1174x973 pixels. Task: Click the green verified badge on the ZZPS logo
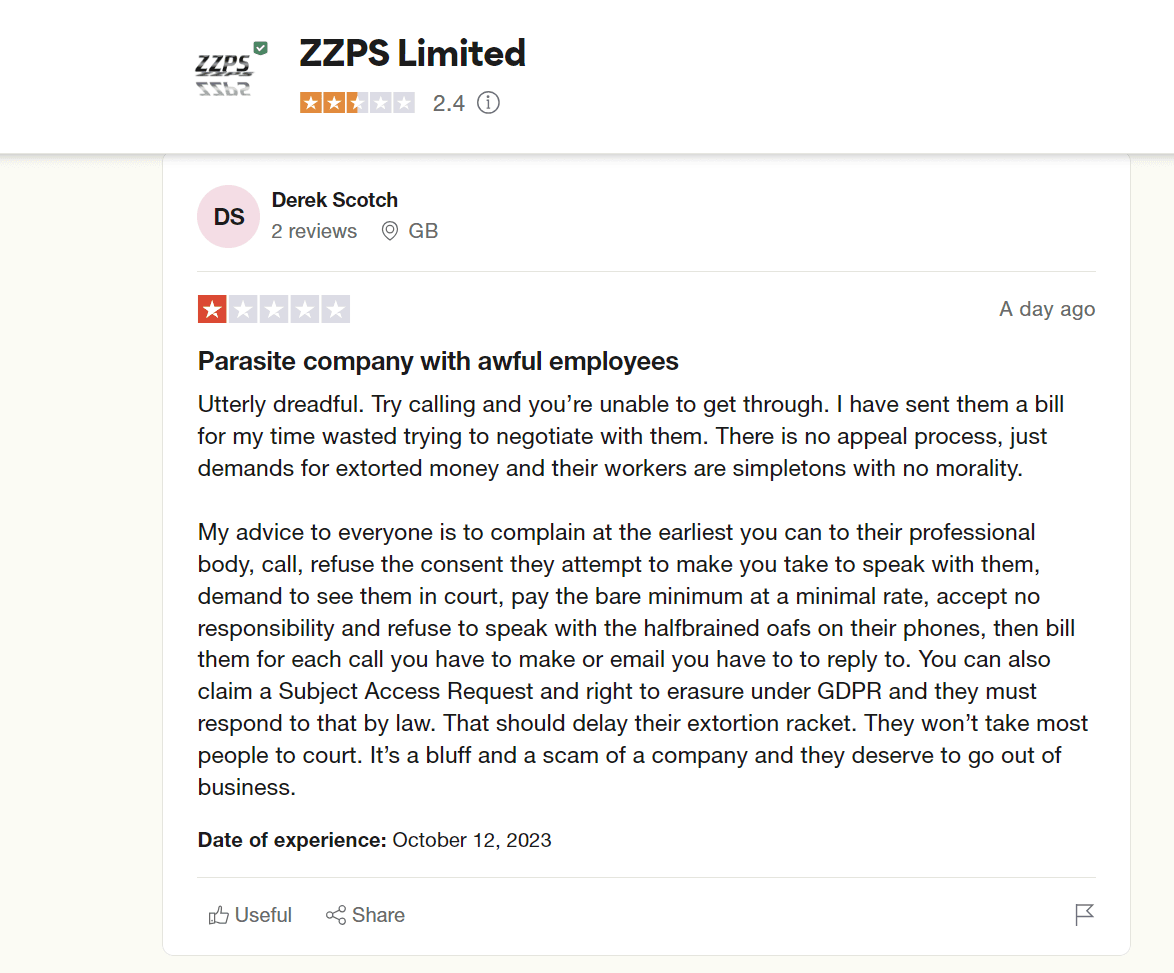[260, 48]
